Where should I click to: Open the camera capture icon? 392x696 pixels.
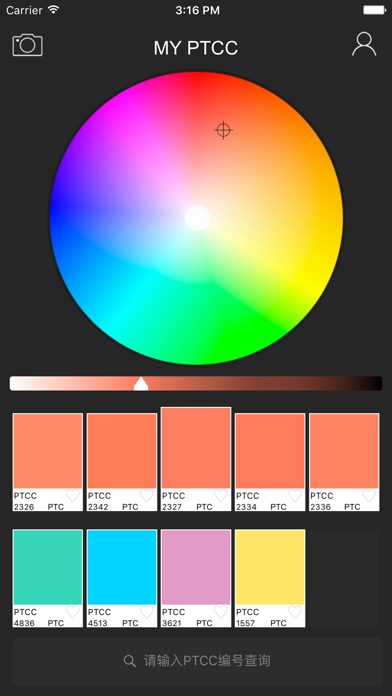click(x=28, y=45)
